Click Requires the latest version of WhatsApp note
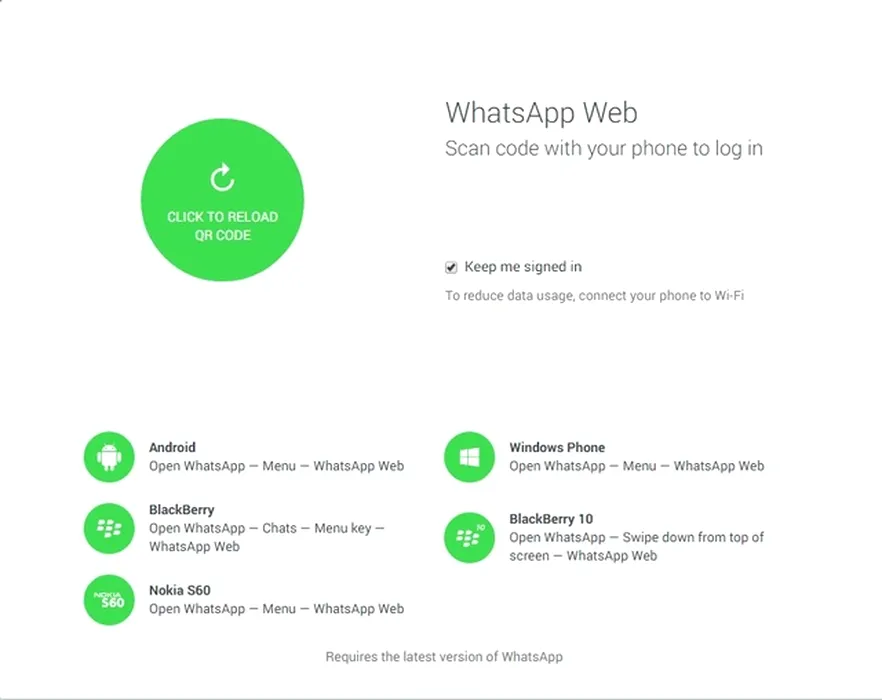 (444, 657)
